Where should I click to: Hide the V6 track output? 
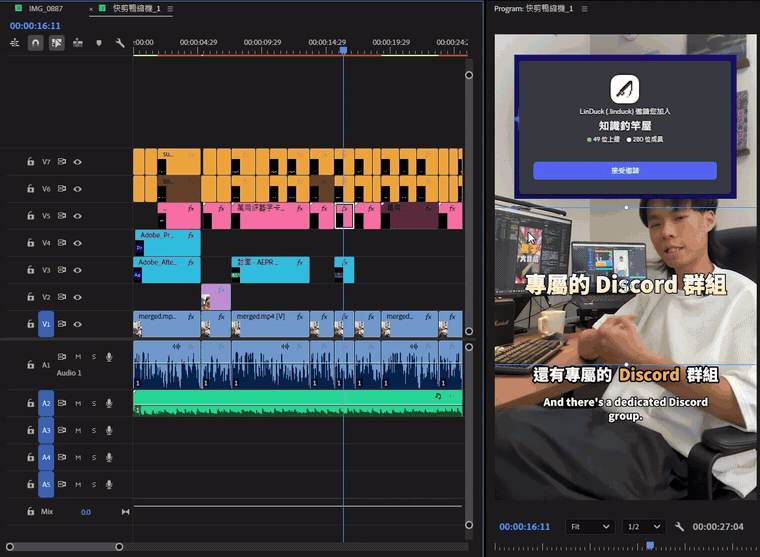[78, 189]
